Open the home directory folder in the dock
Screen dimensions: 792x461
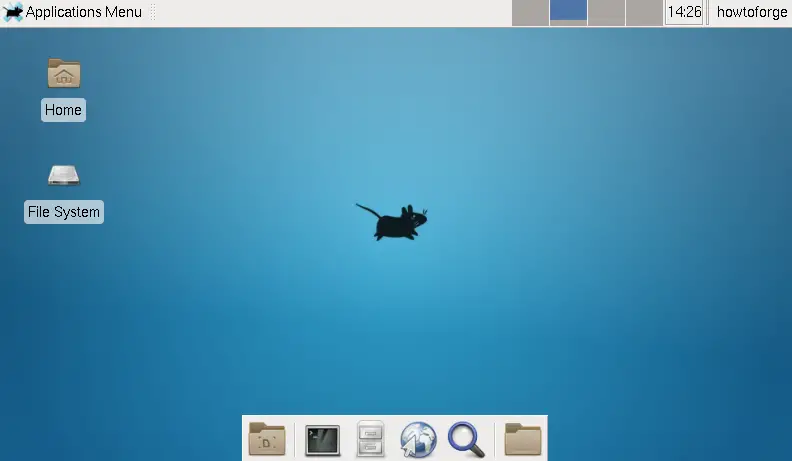pyautogui.click(x=523, y=439)
